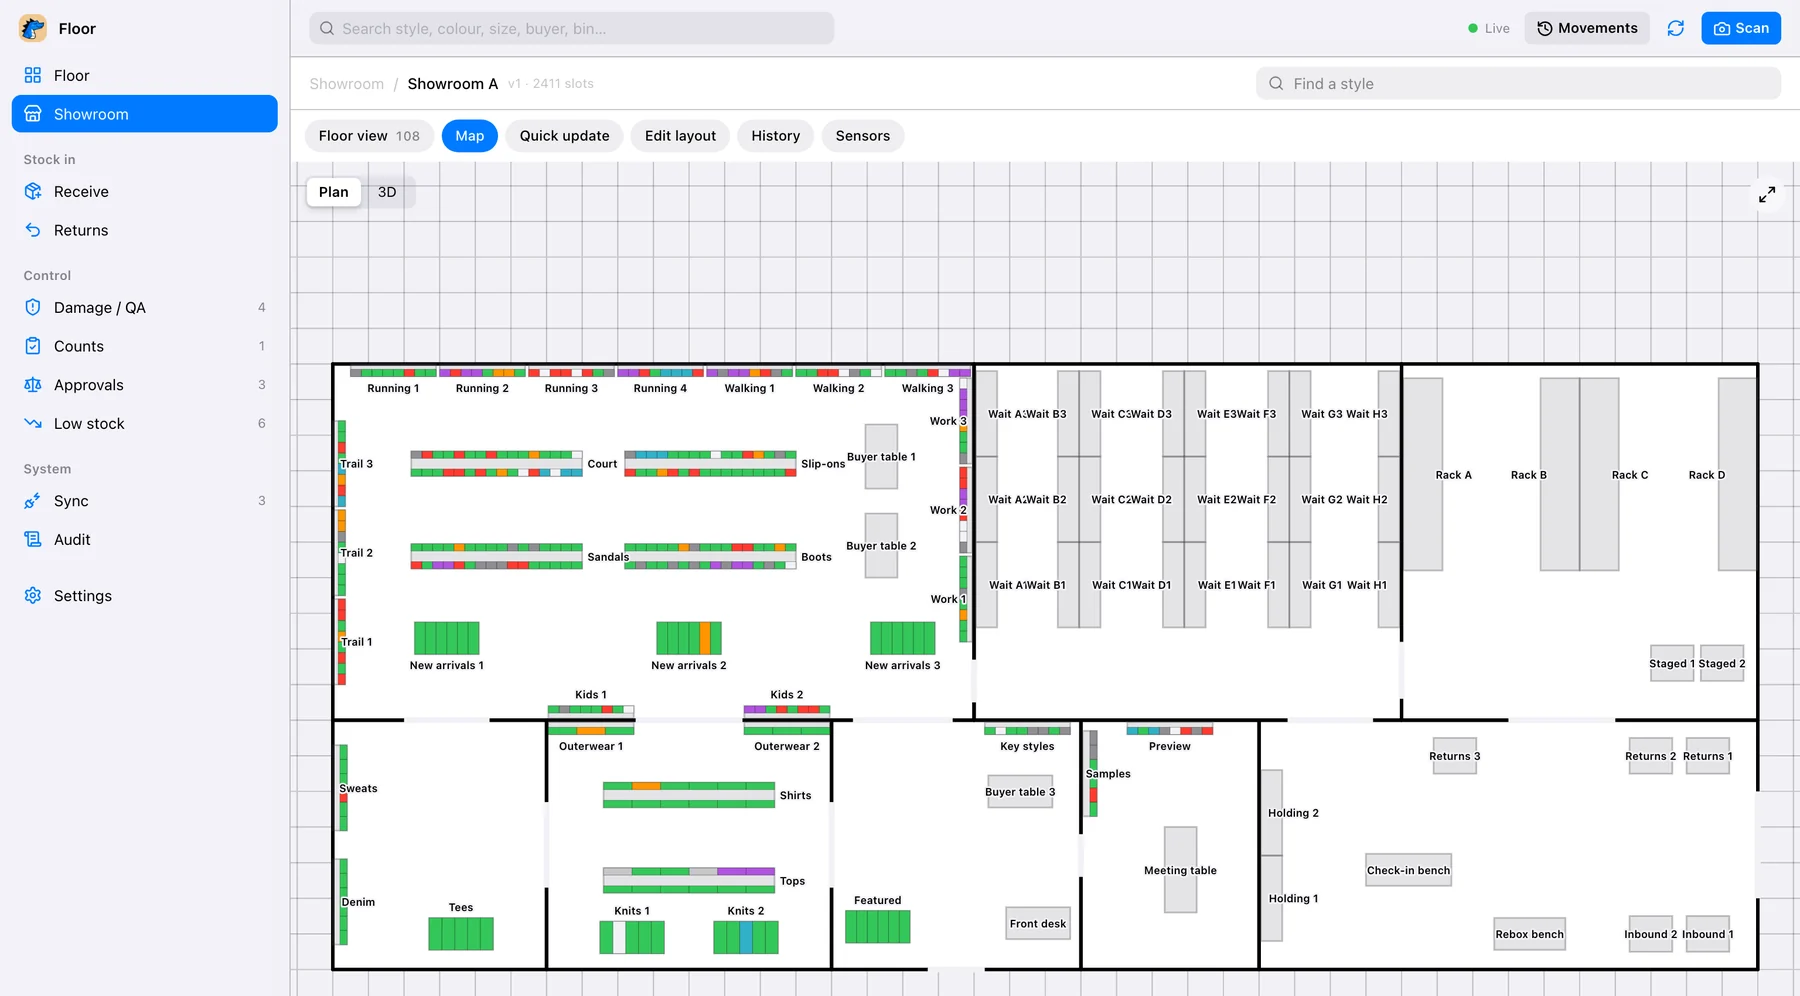Open Damage / QA section
Image resolution: width=1800 pixels, height=996 pixels.
pyautogui.click(x=145, y=307)
